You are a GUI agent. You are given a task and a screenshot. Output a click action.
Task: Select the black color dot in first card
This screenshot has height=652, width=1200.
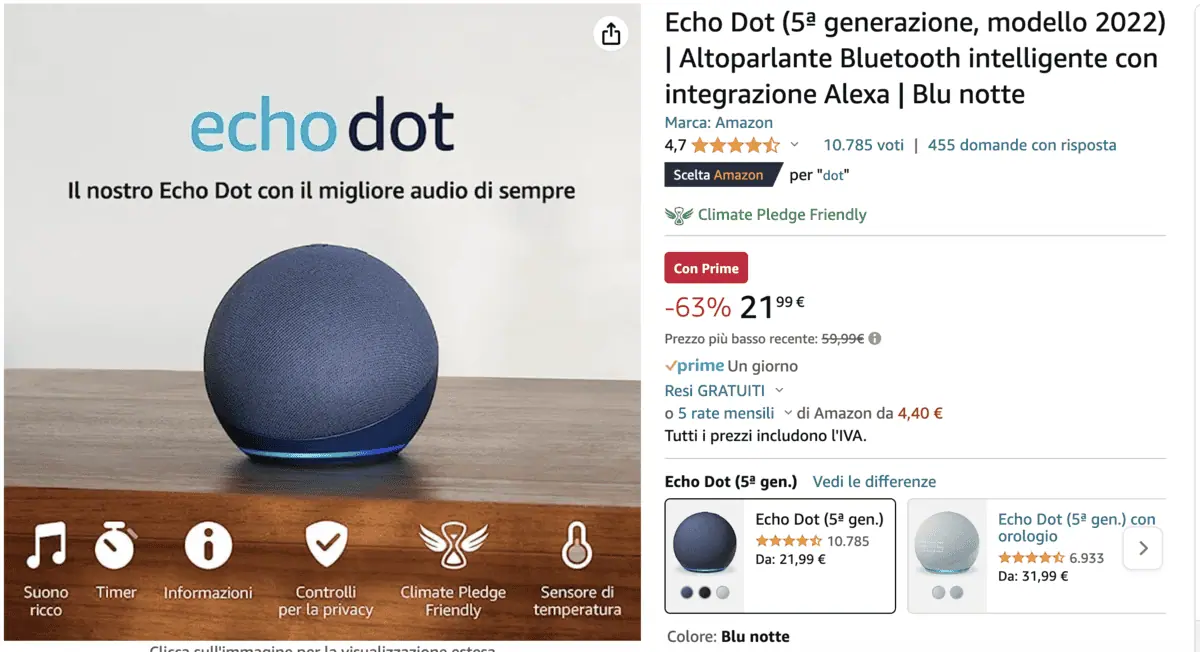pos(705,592)
